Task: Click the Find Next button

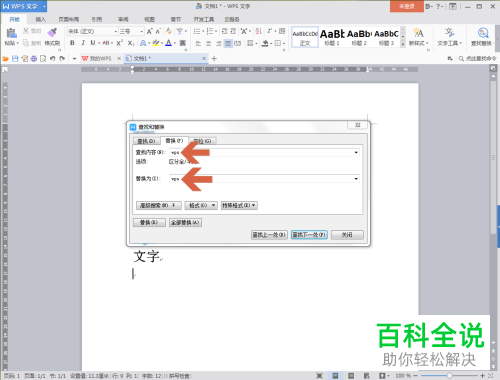Action: (x=309, y=235)
